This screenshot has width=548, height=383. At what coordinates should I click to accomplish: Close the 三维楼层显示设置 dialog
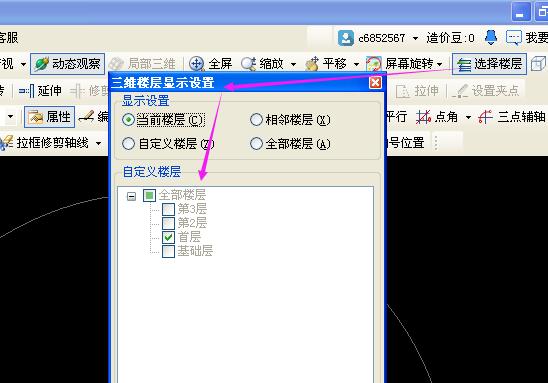click(375, 83)
